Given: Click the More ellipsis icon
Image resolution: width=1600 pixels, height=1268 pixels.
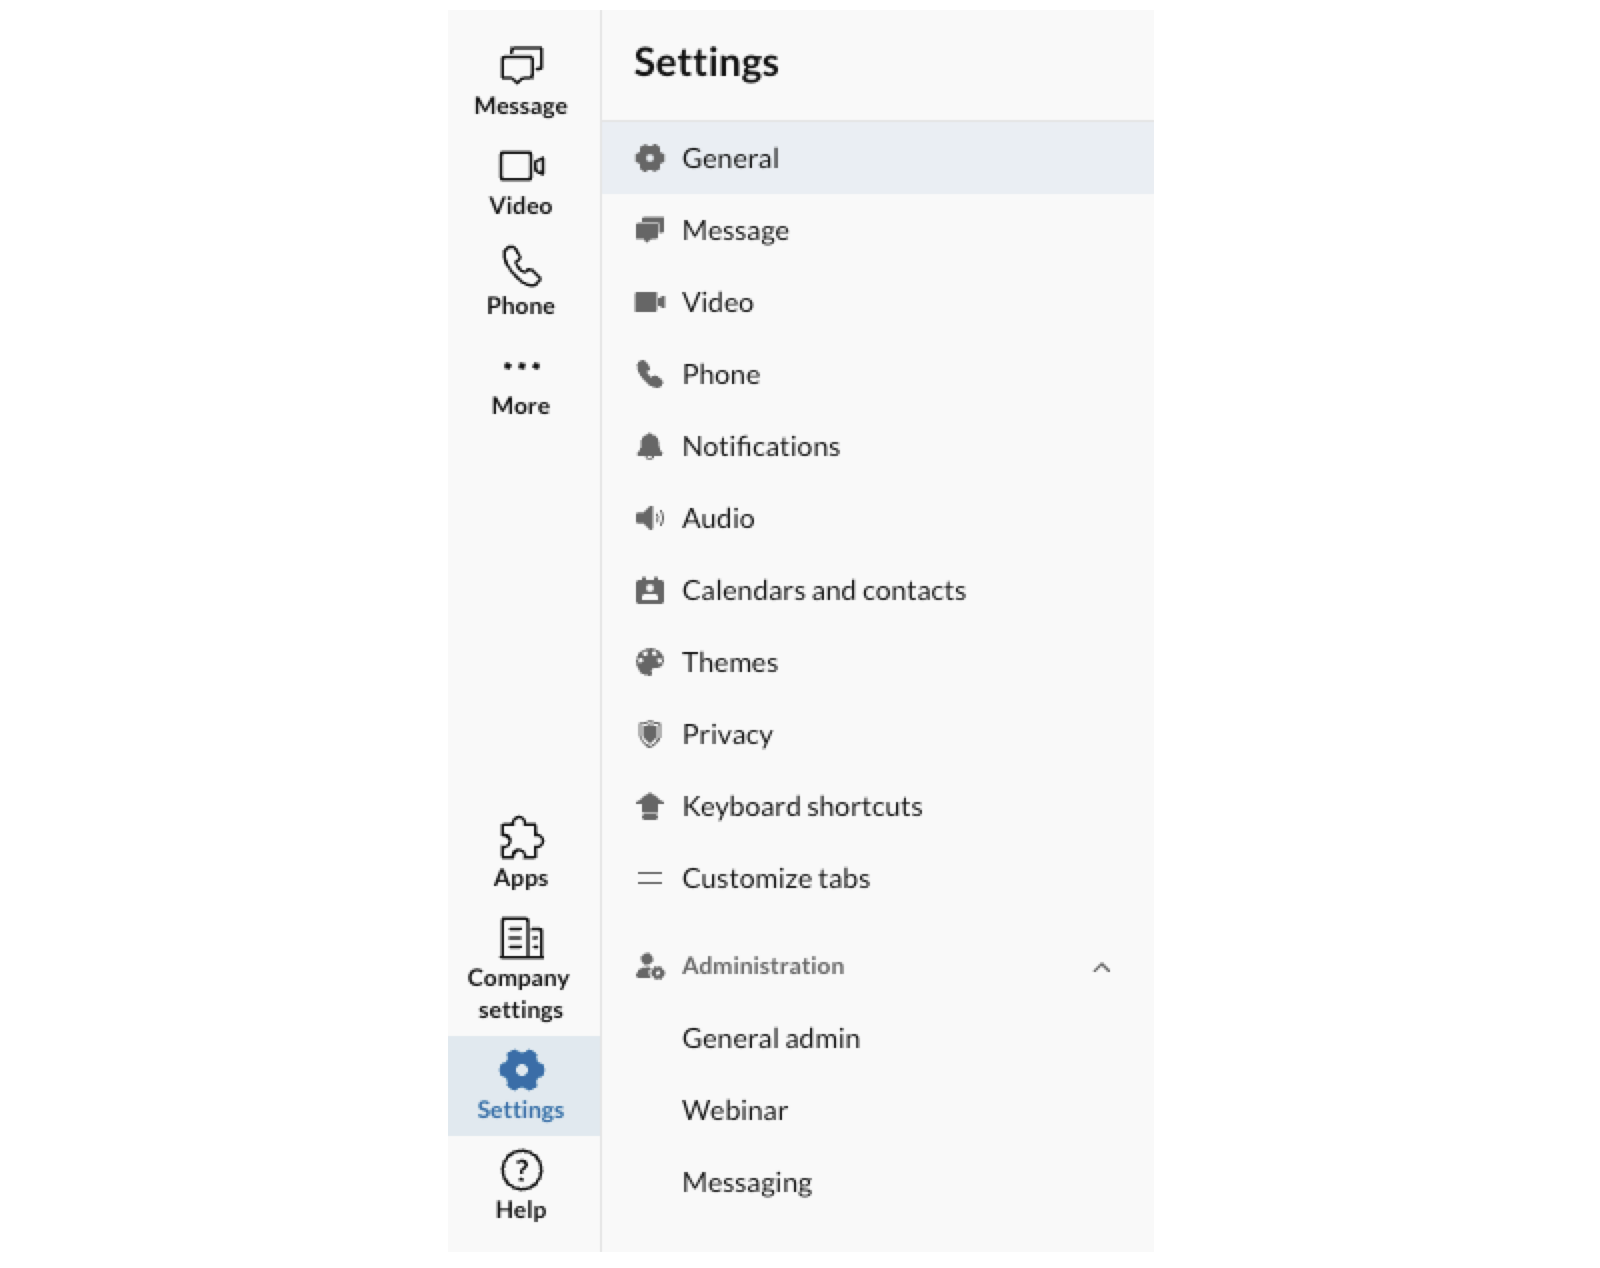Looking at the screenshot, I should pos(518,367).
